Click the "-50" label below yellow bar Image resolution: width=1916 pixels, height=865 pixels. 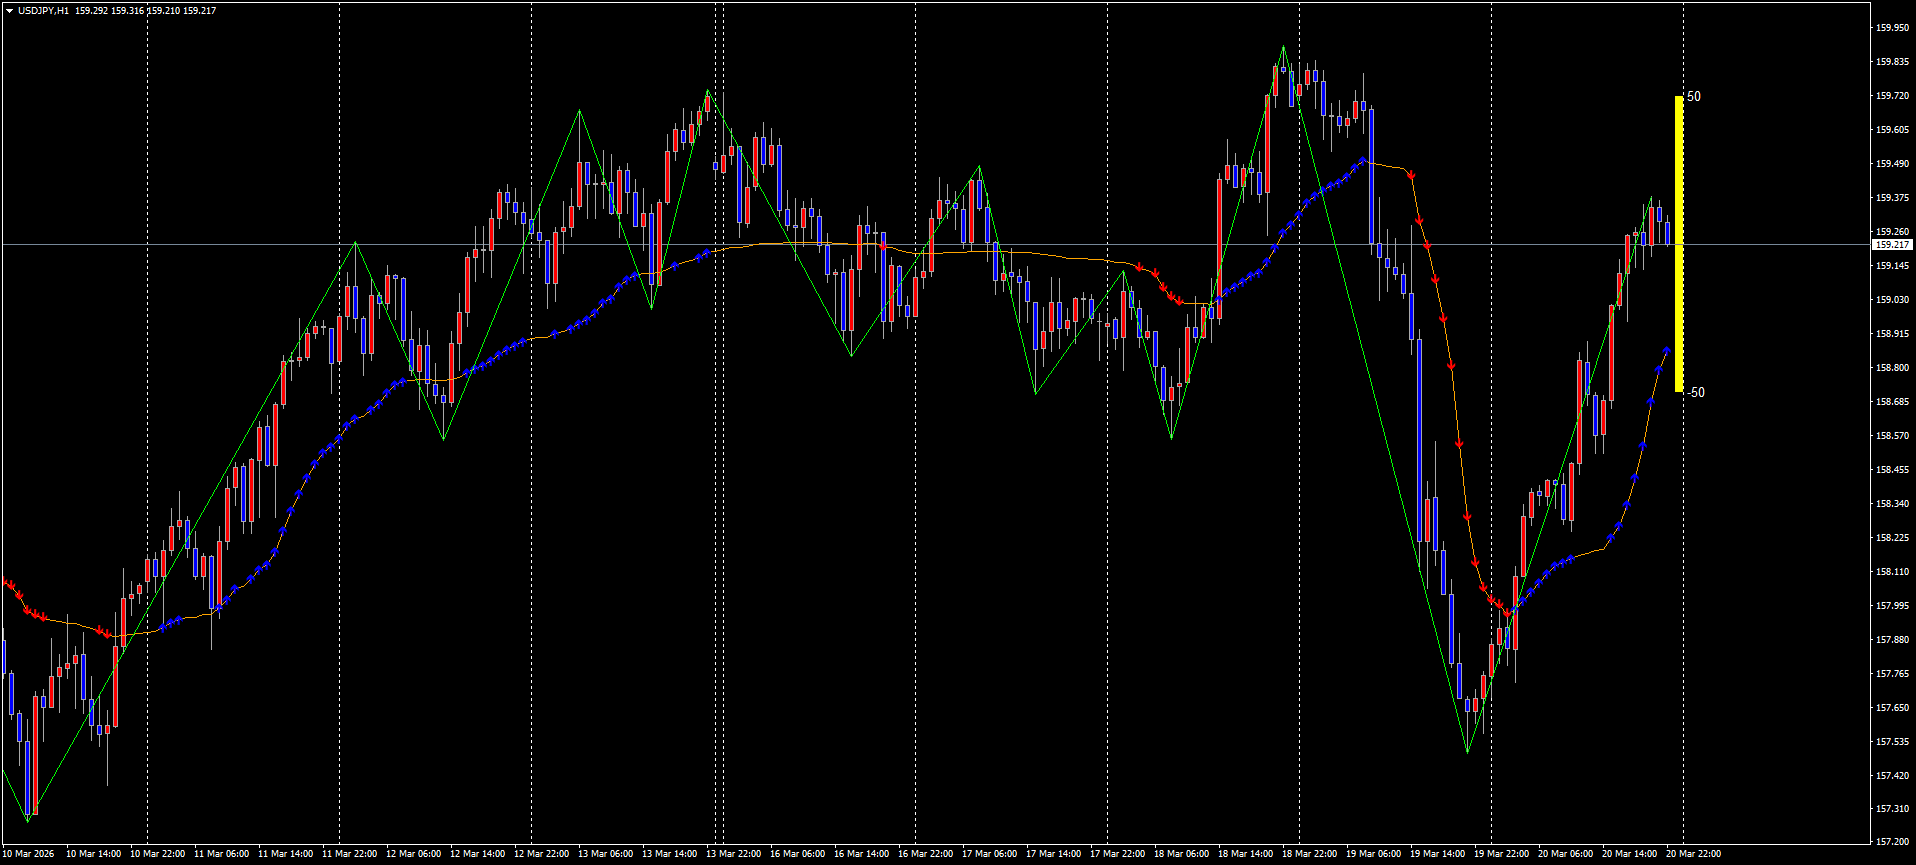[1696, 393]
